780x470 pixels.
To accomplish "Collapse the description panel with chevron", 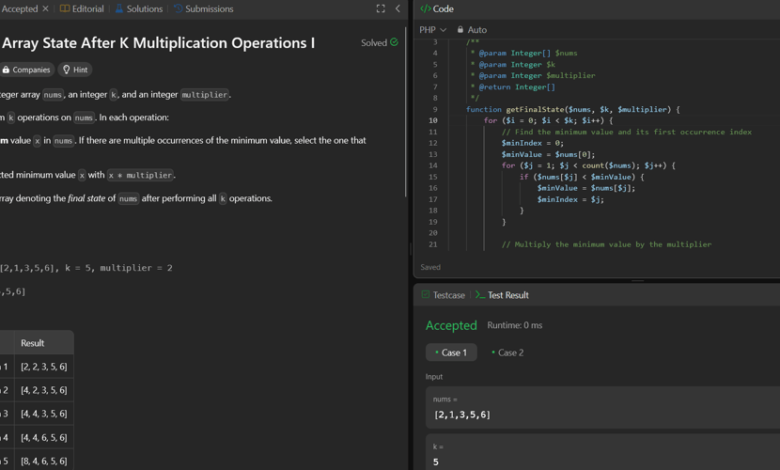I will 397,8.
